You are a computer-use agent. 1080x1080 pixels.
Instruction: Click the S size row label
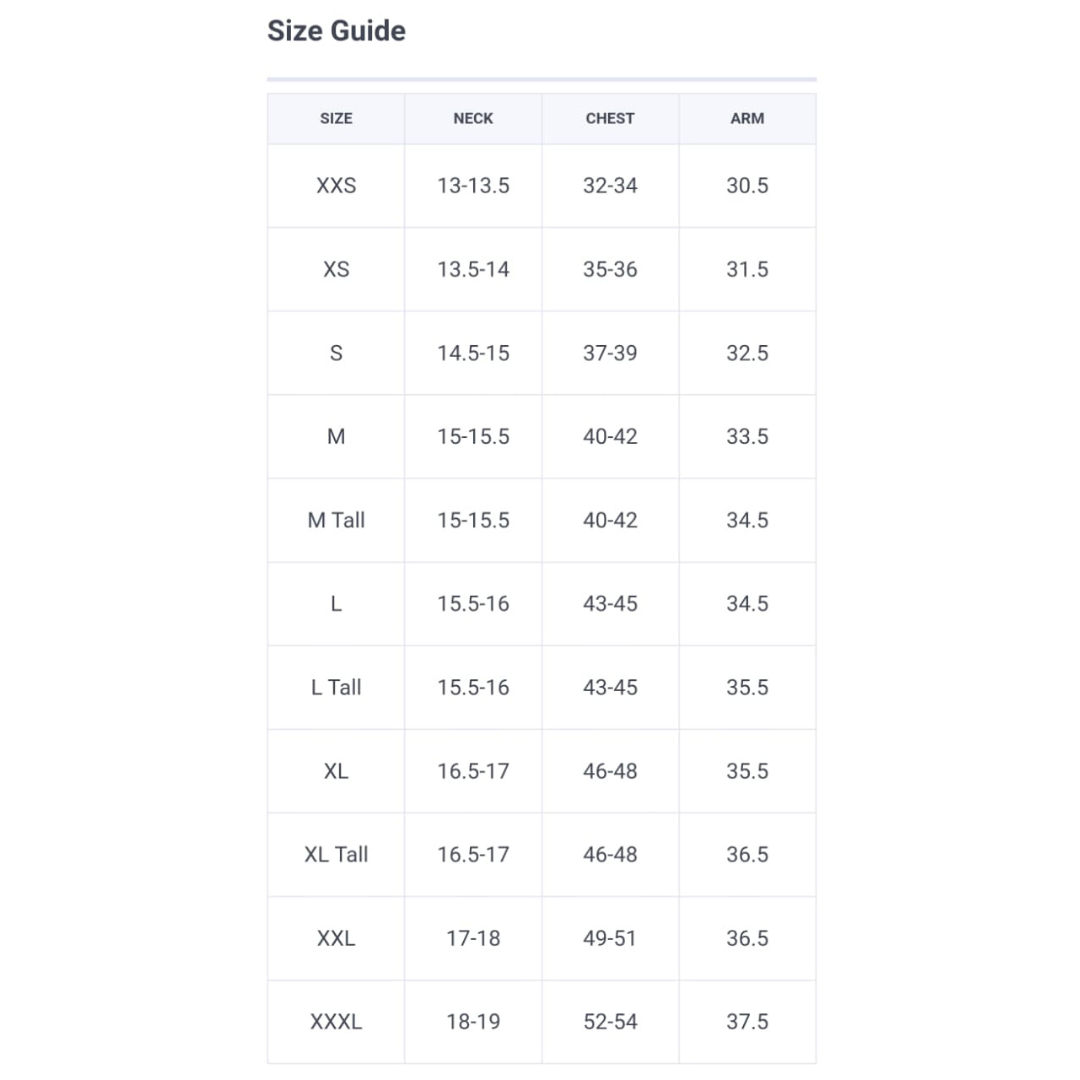[336, 353]
